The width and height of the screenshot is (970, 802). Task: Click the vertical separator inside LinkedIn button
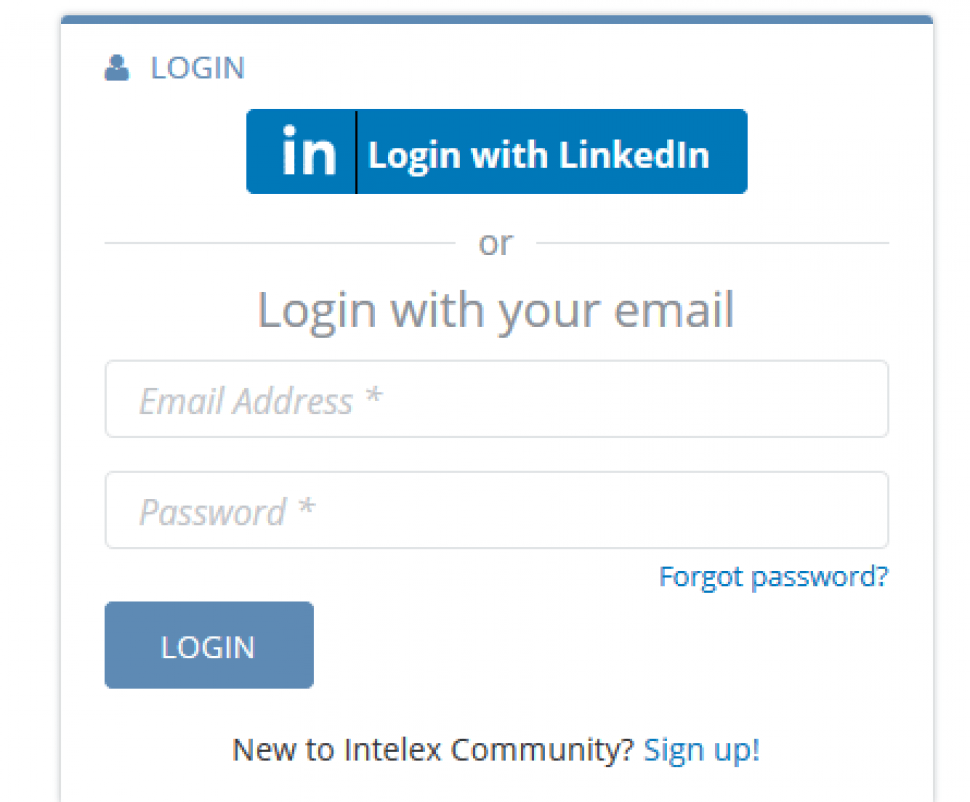(356, 152)
